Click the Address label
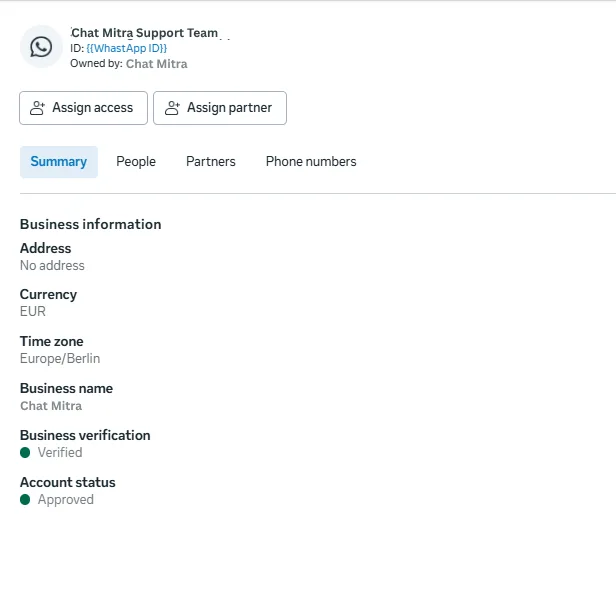The width and height of the screenshot is (616, 598). 46,248
